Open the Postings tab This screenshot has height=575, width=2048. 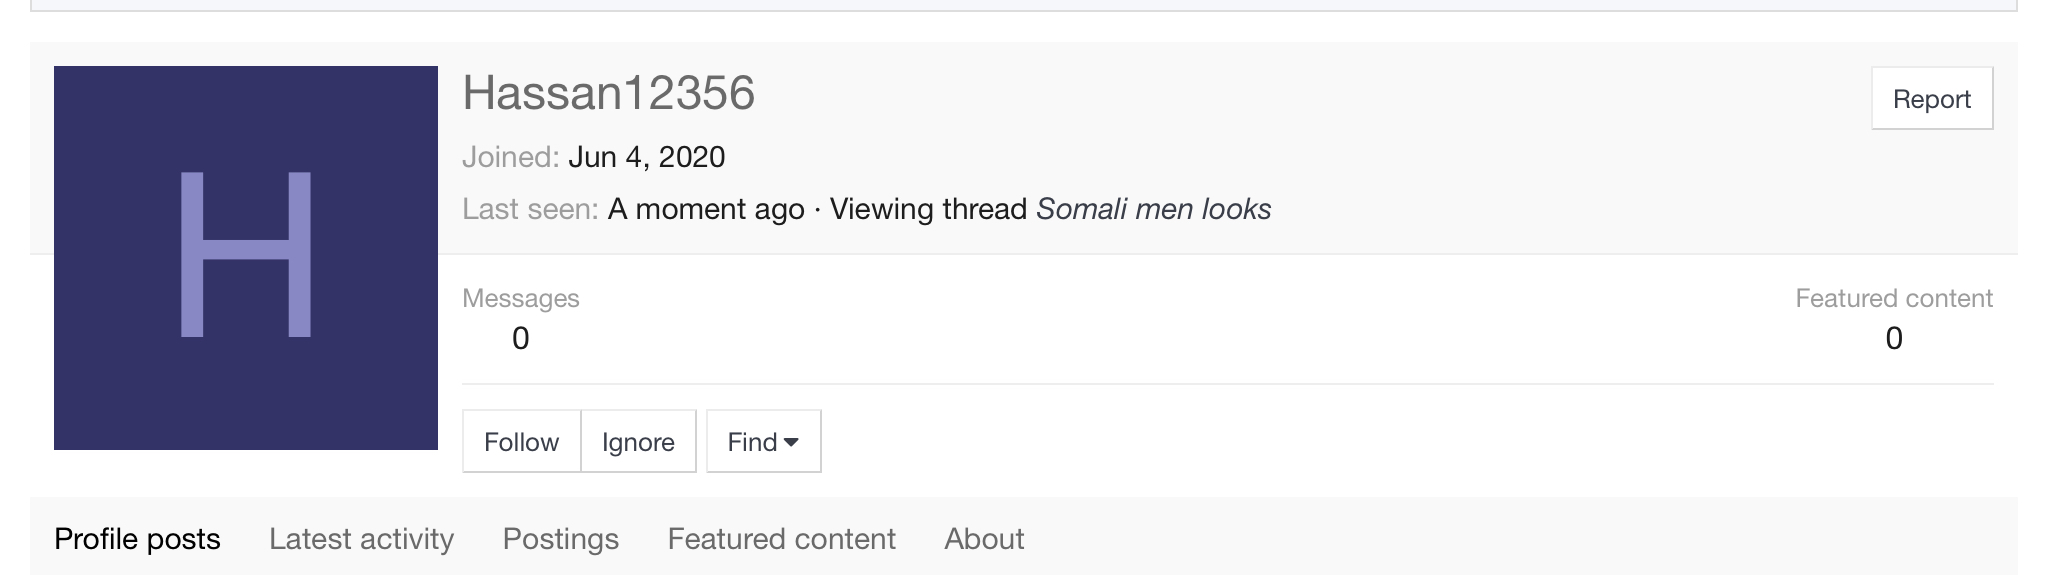(560, 539)
